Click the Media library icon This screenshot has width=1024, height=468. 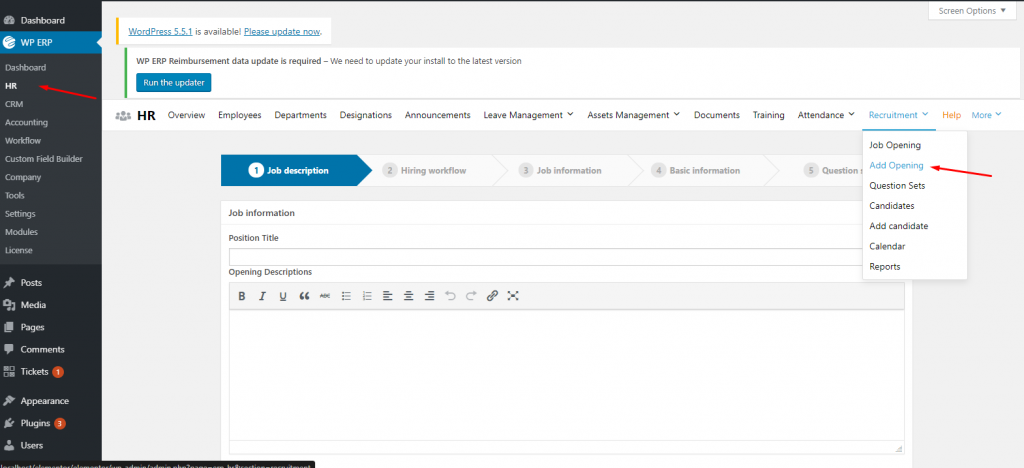9,305
